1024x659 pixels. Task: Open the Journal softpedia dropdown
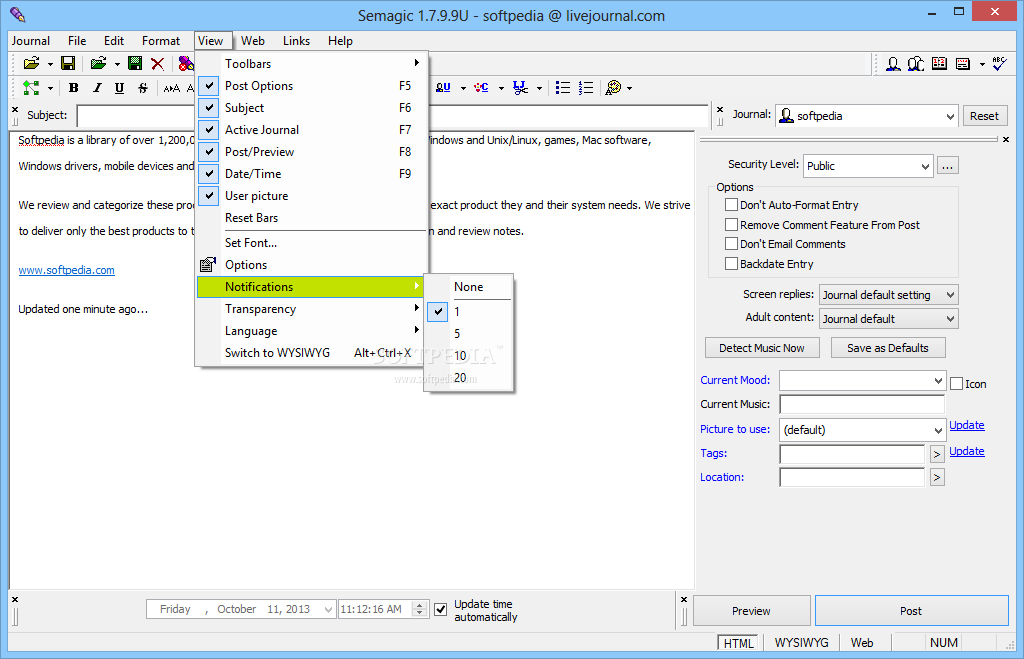click(x=950, y=116)
